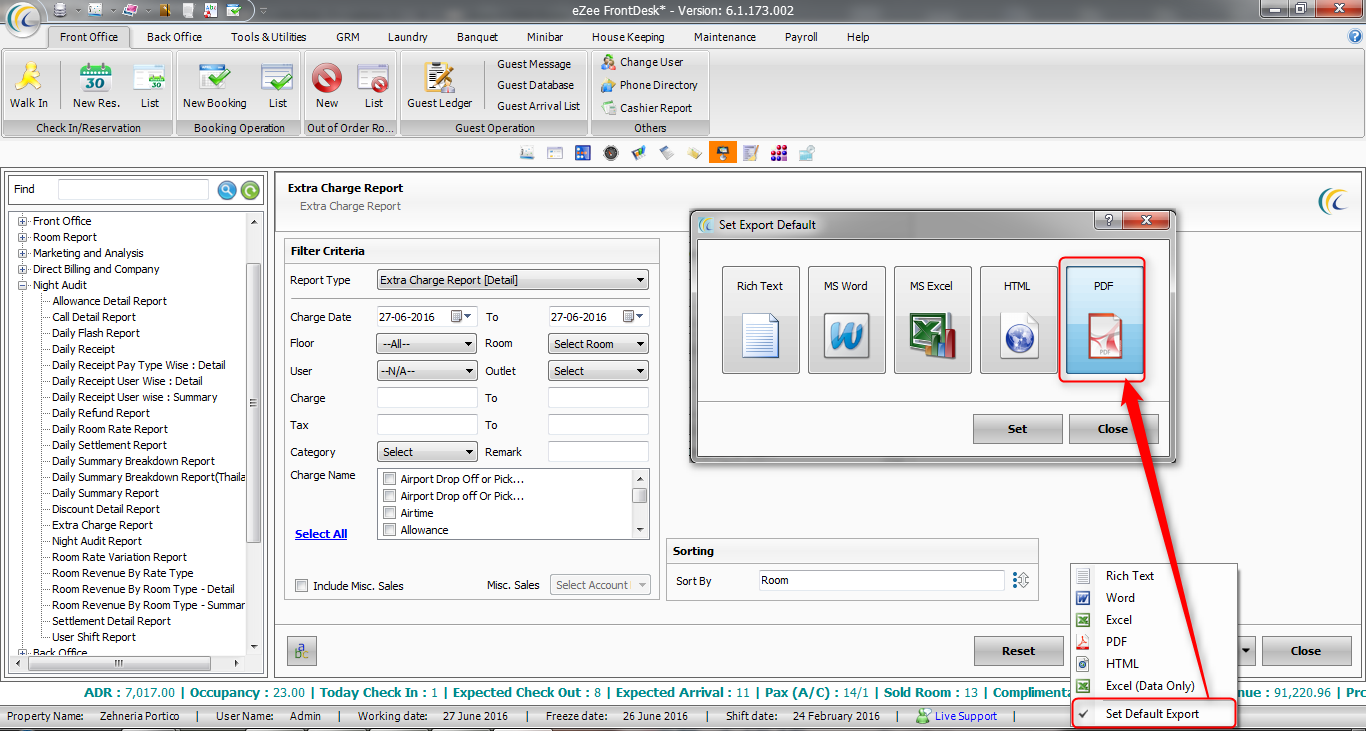Open the Outlet dropdown
The image size is (1366, 731).
pyautogui.click(x=599, y=371)
